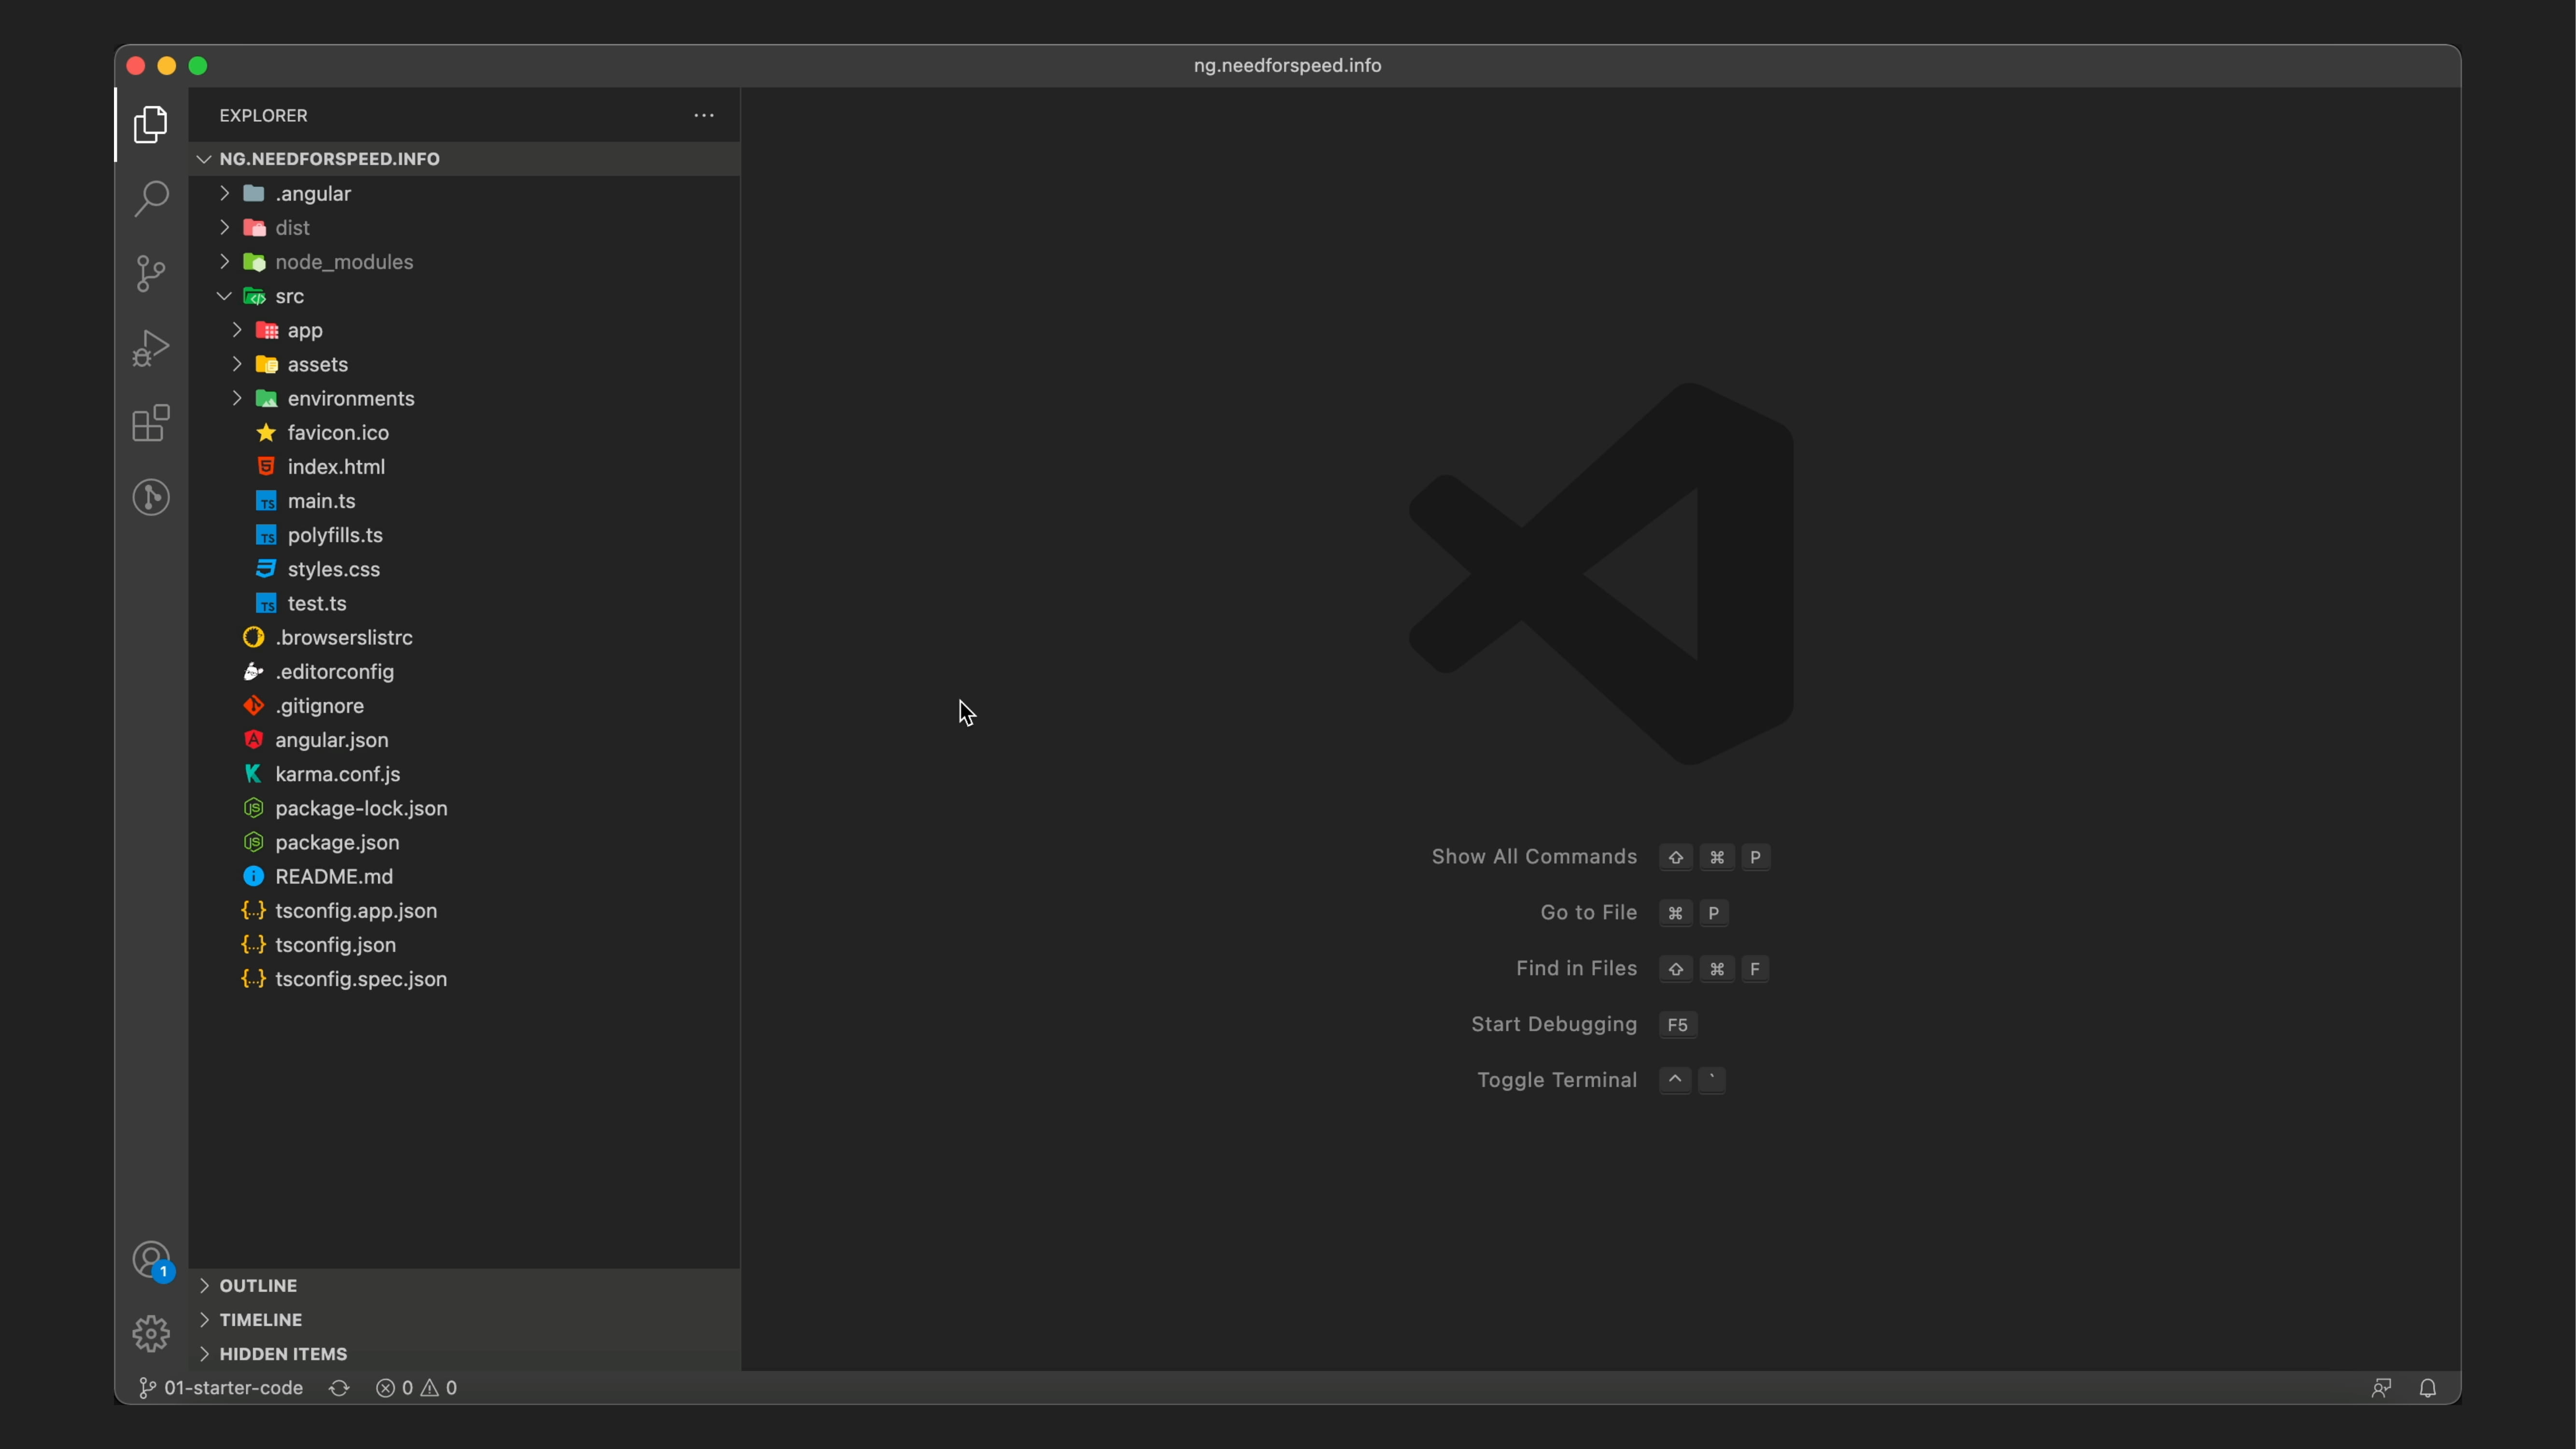Open the Accounts menu icon

(x=151, y=1260)
